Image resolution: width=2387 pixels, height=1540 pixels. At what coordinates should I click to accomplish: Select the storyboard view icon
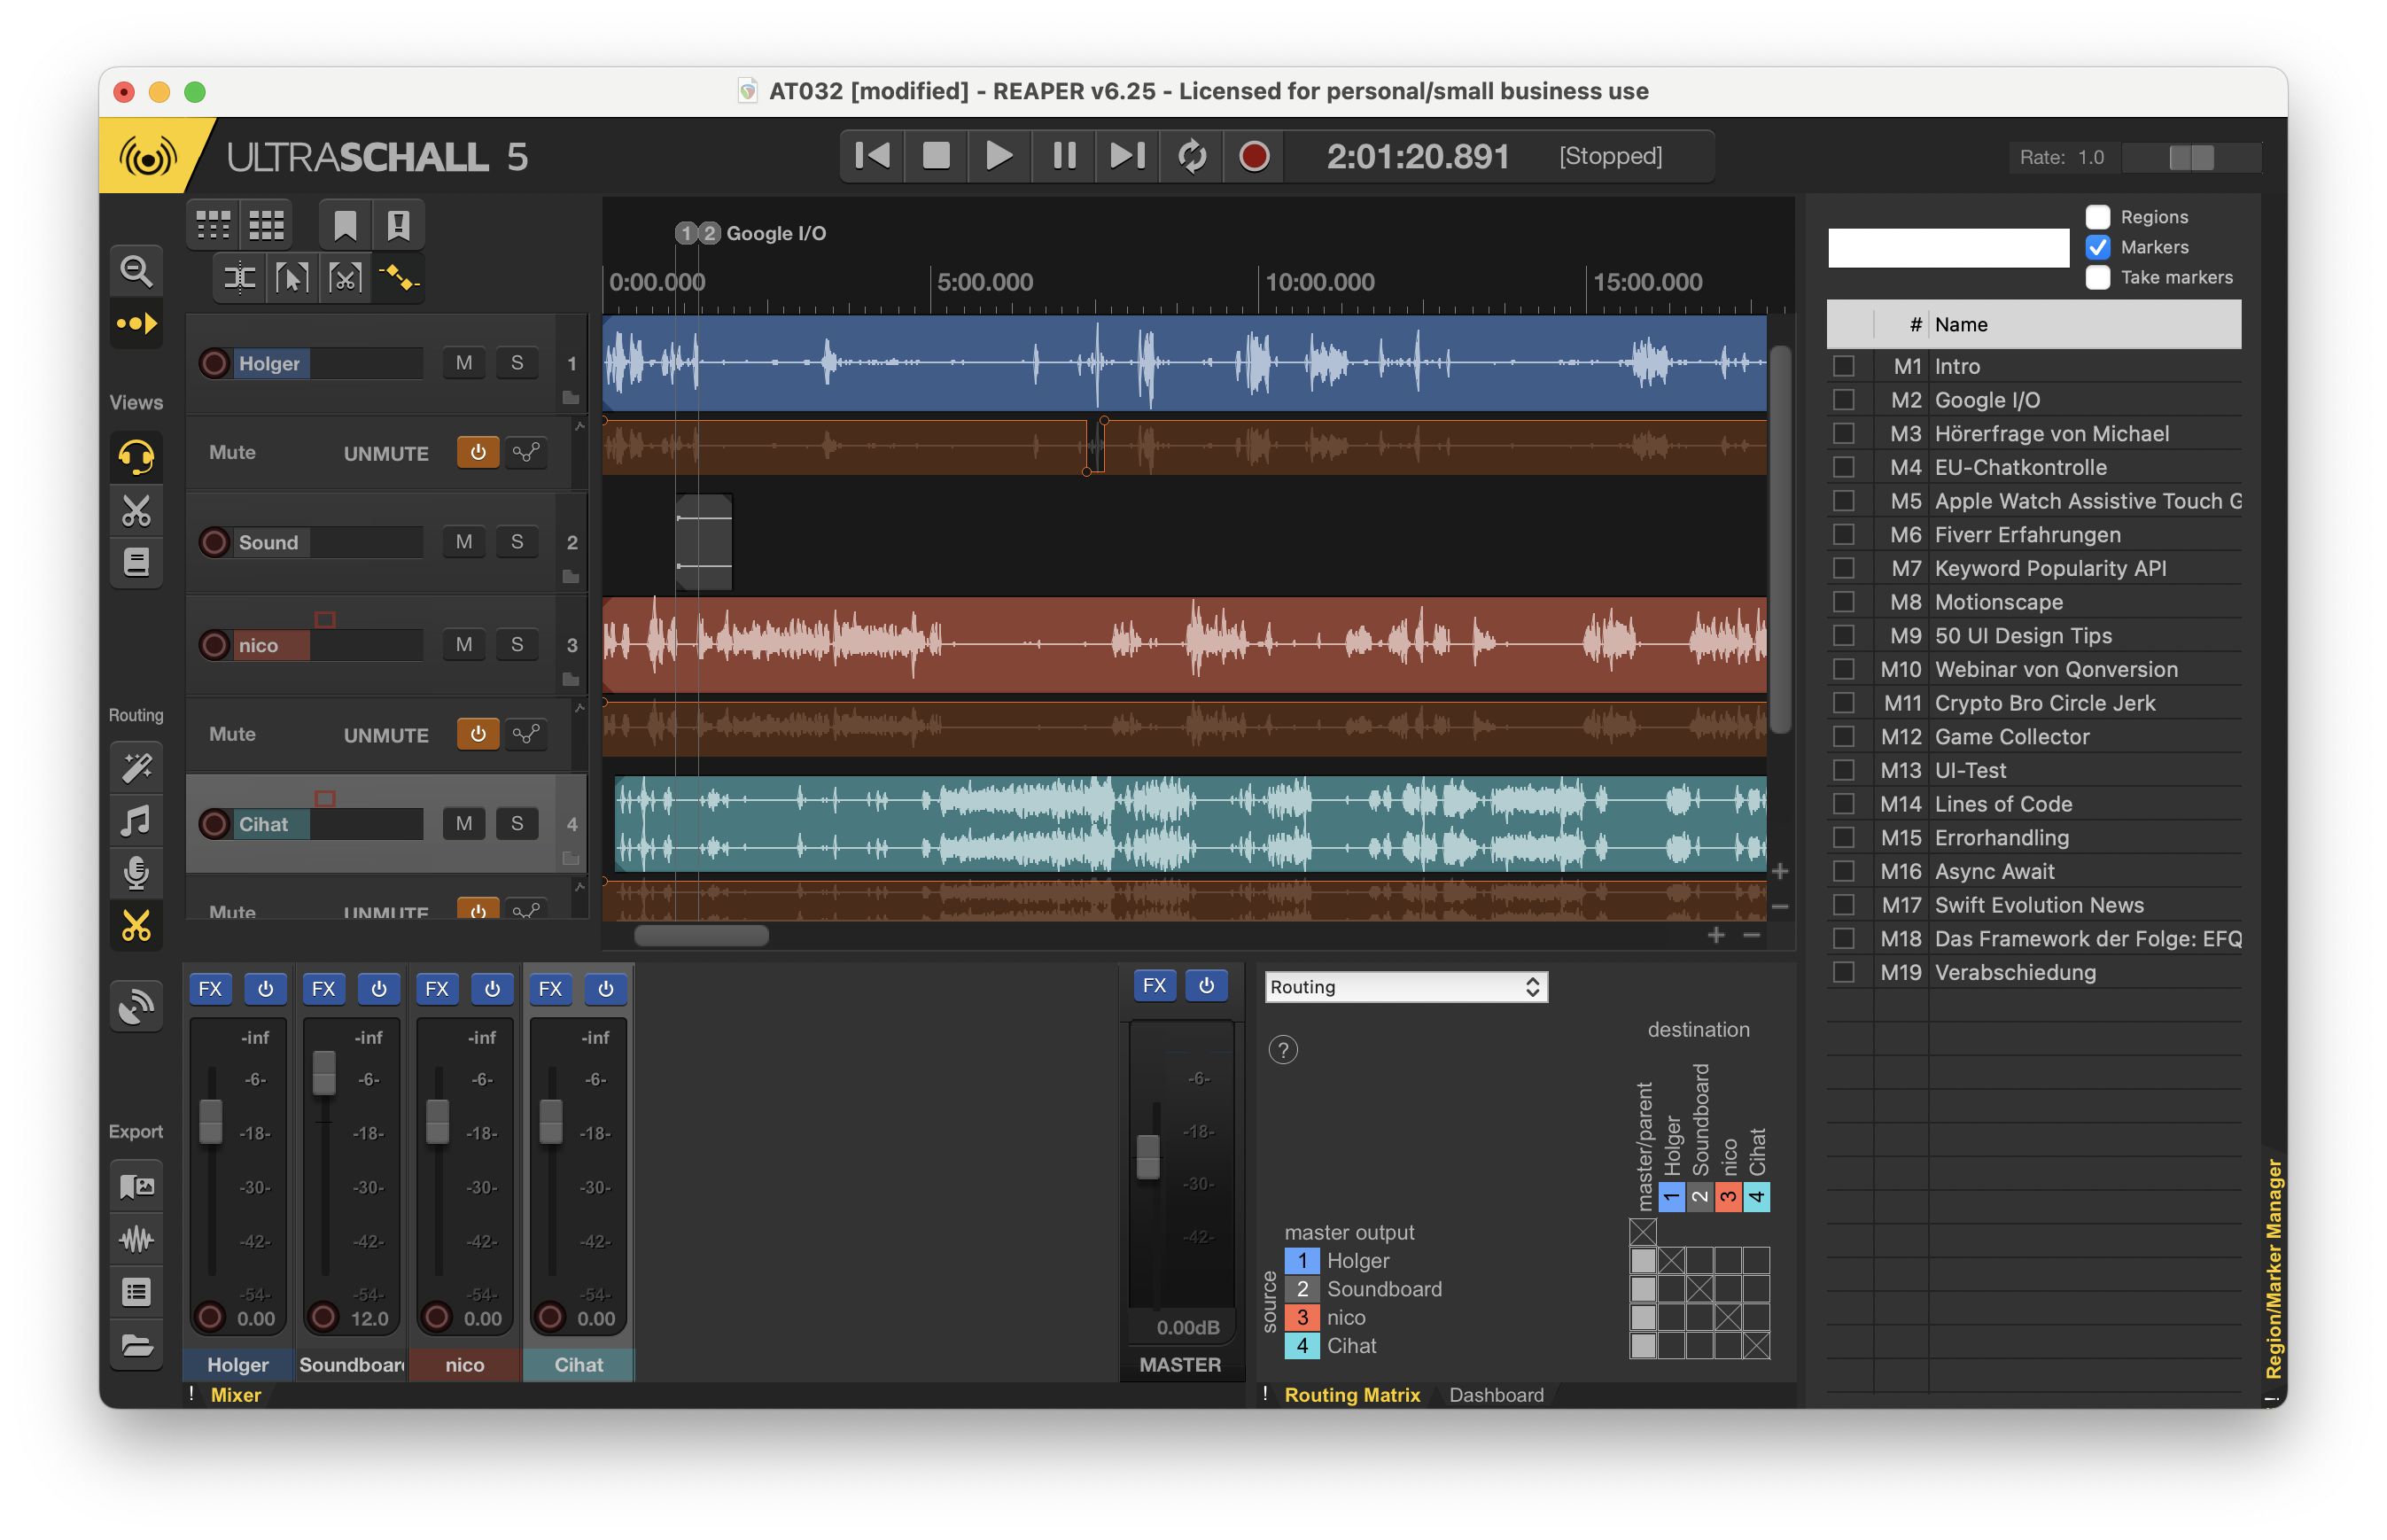(136, 563)
